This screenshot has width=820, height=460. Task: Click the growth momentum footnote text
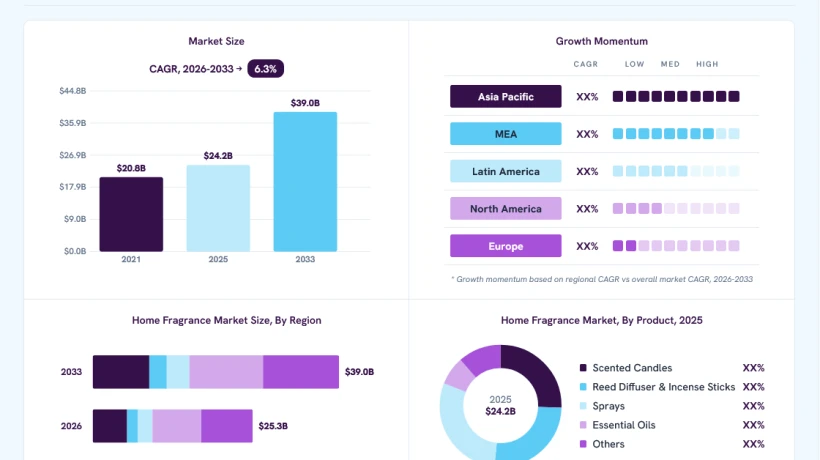pos(602,279)
